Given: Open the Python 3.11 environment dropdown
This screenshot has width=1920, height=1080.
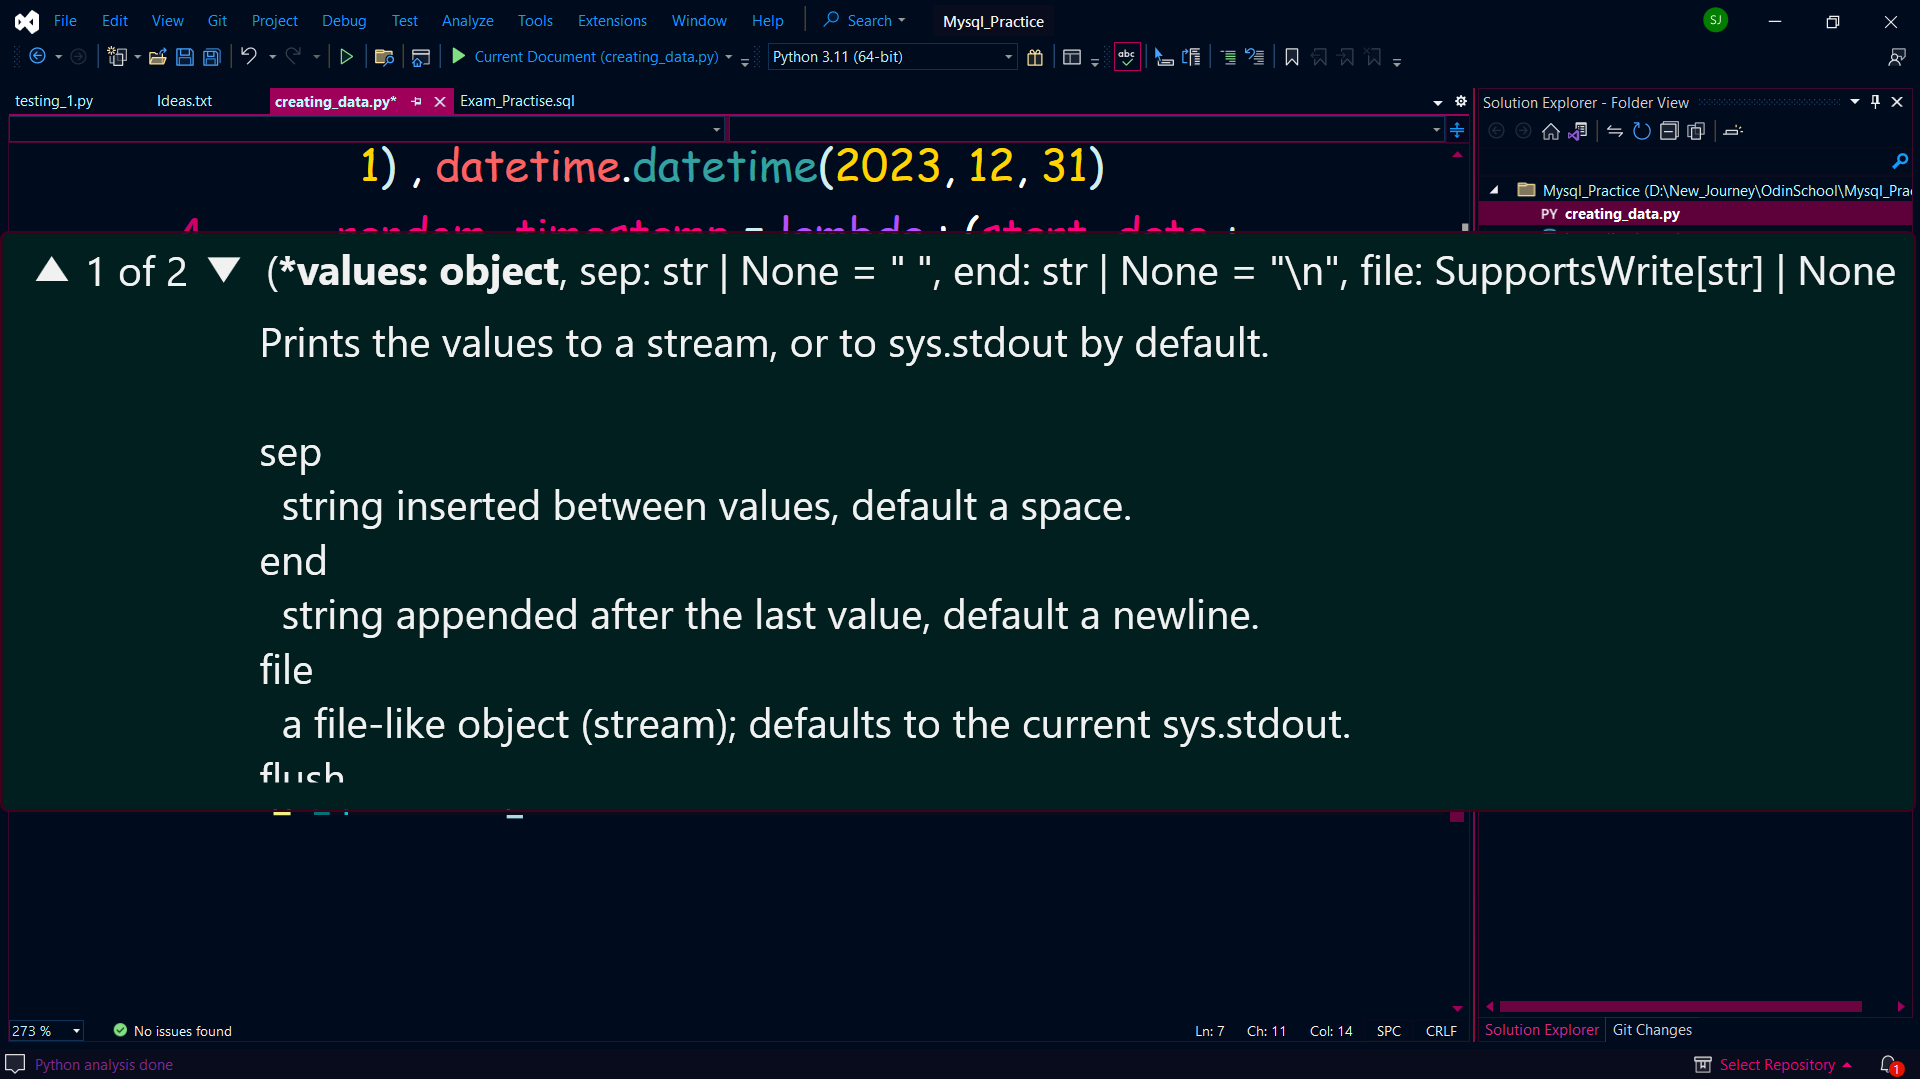Looking at the screenshot, I should tap(1008, 57).
